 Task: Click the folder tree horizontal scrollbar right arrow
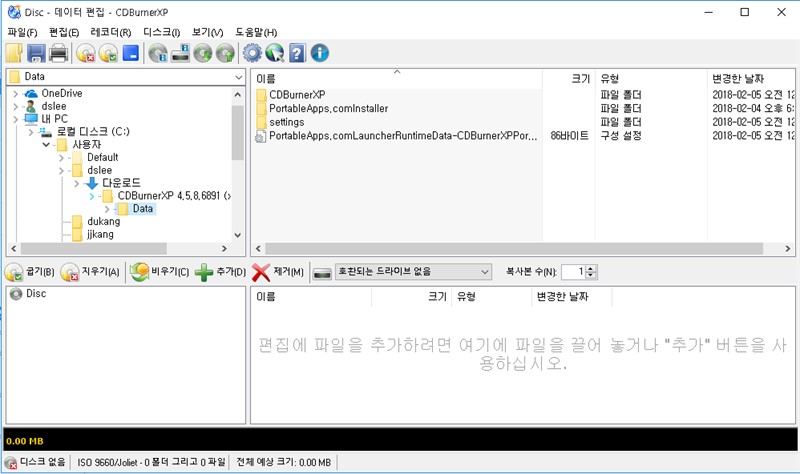(224, 248)
